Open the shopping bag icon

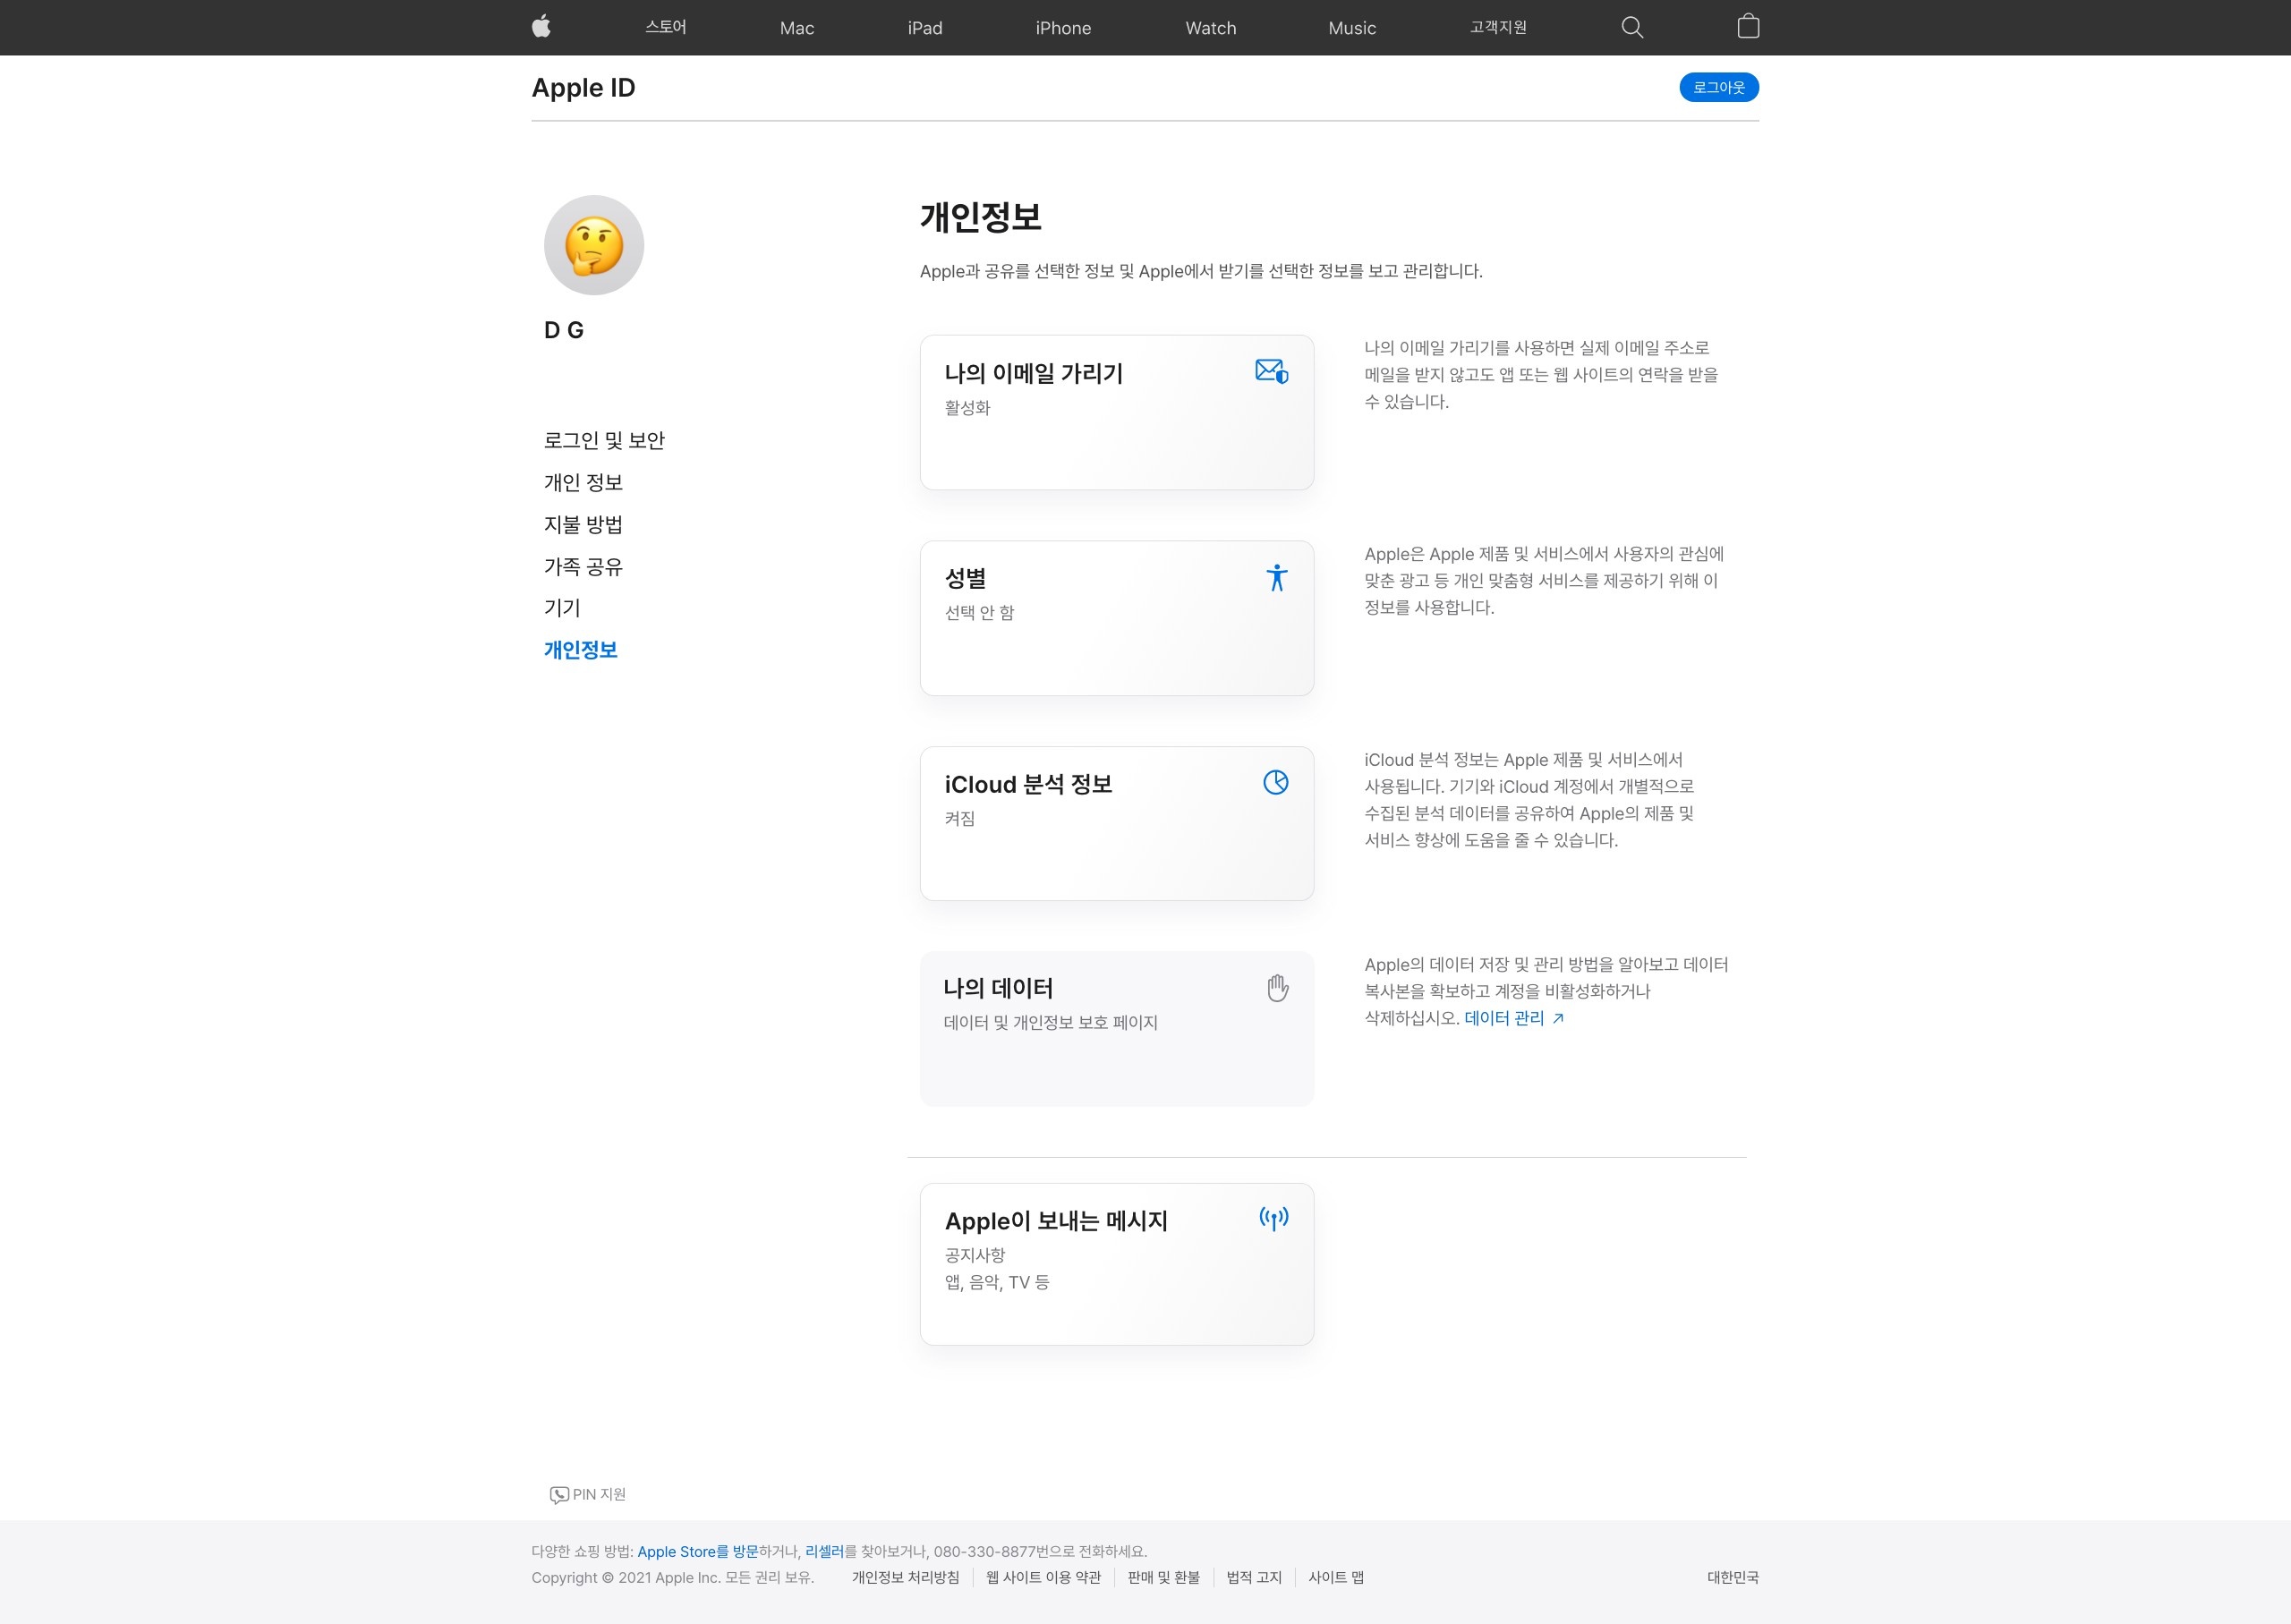click(x=1747, y=27)
